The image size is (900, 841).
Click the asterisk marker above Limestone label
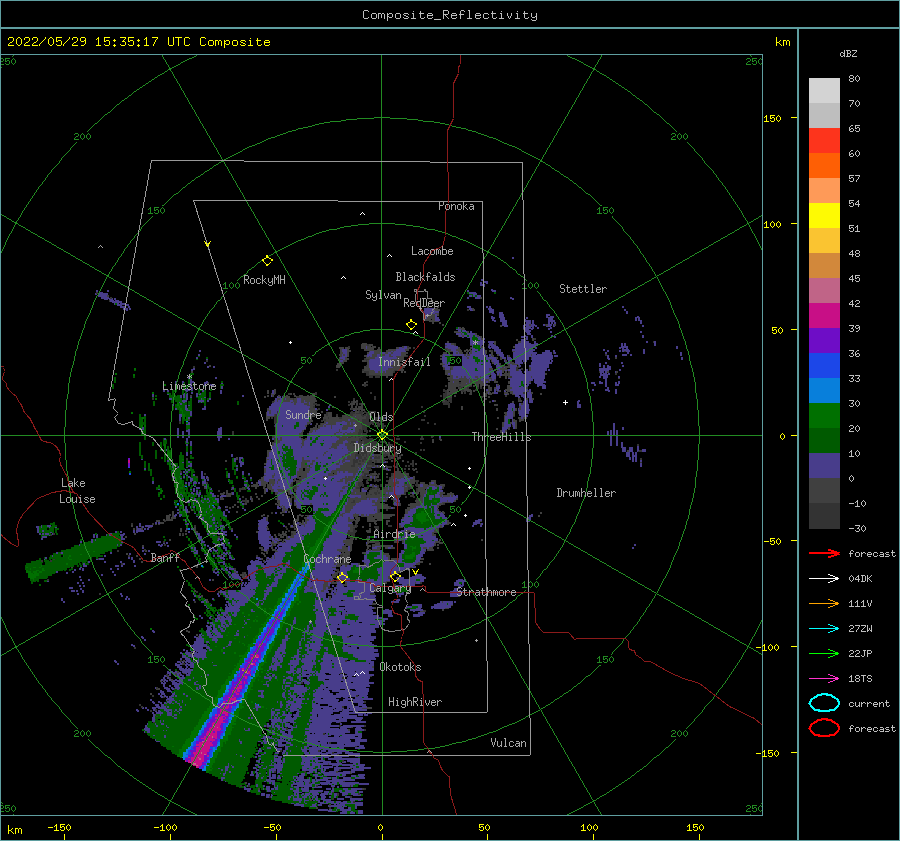click(x=189, y=377)
